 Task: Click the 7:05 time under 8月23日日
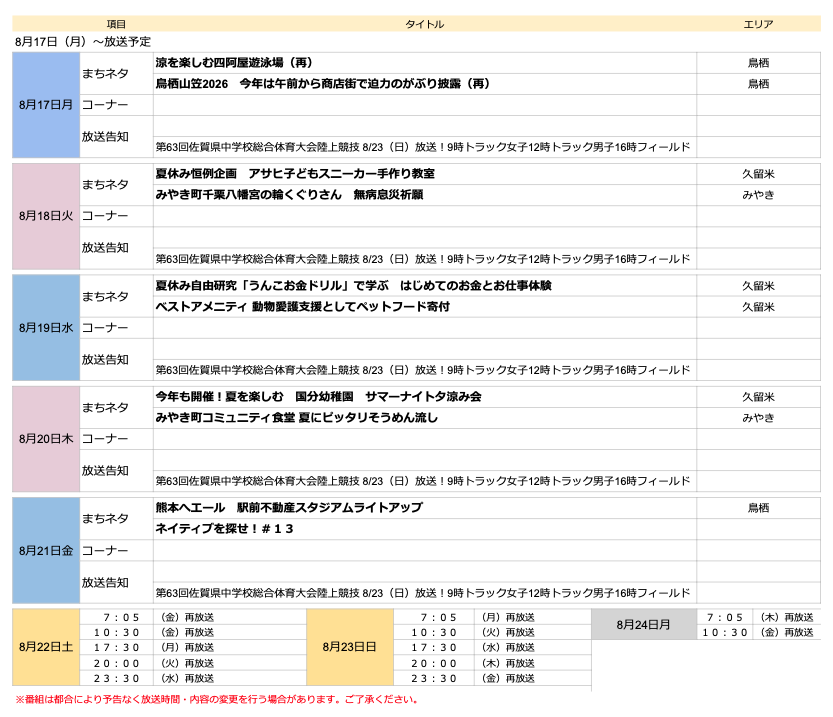point(438,617)
